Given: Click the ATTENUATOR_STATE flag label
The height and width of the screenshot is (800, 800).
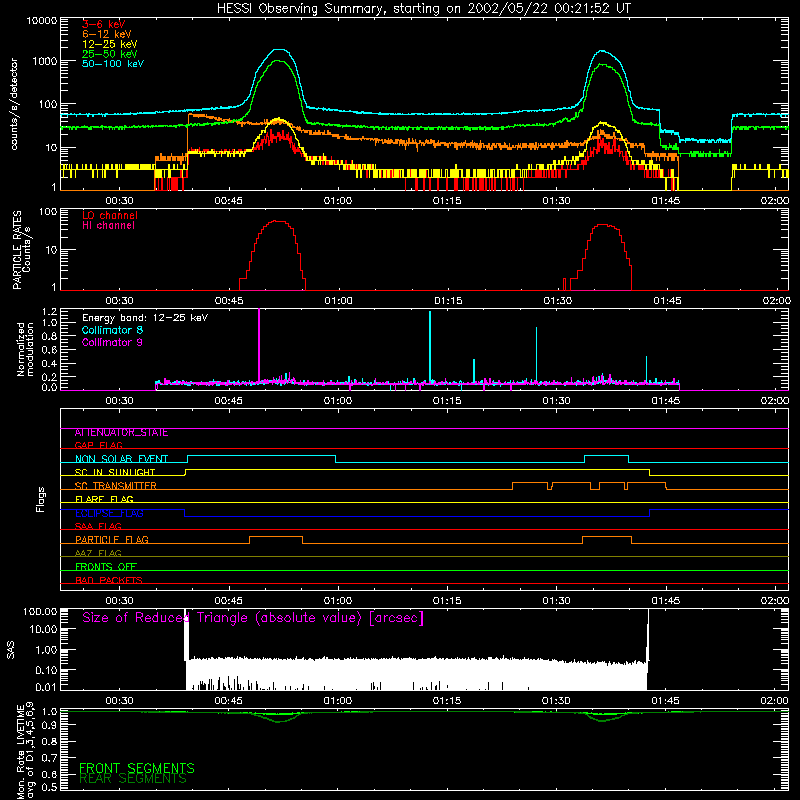Looking at the screenshot, I should tap(121, 433).
